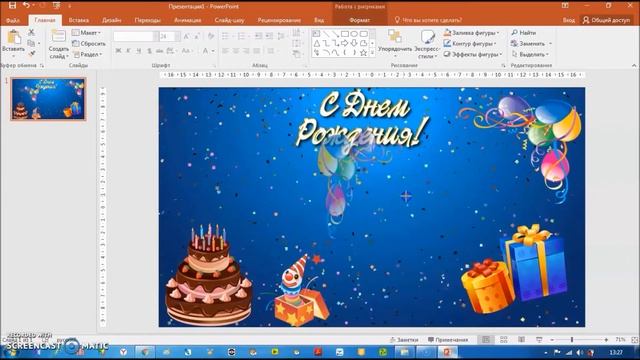
Task: Open Выделить select dropdown
Action: 530,54
